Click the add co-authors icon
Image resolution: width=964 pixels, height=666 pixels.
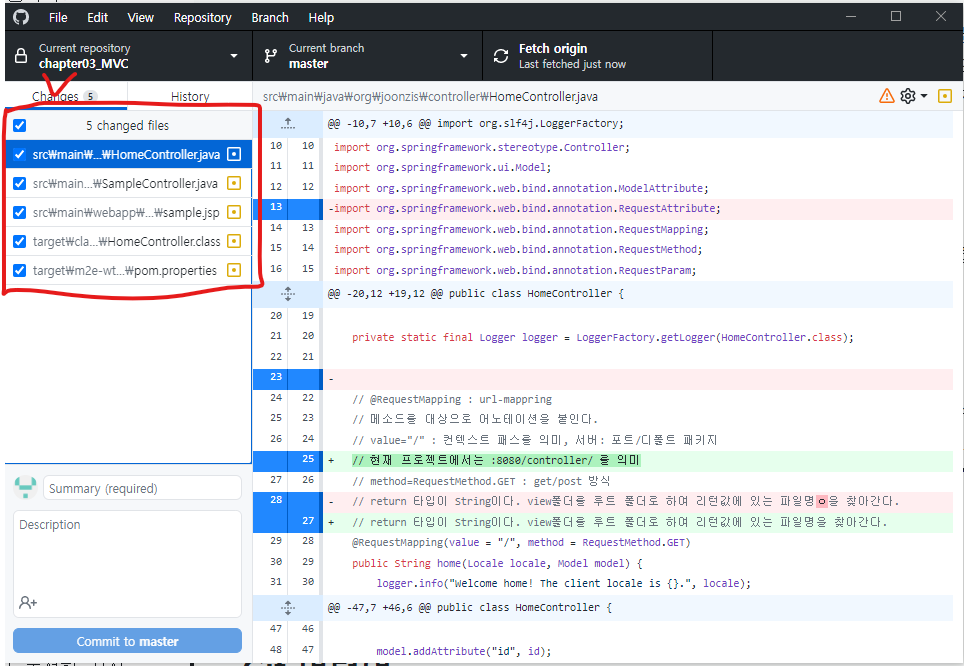(28, 602)
